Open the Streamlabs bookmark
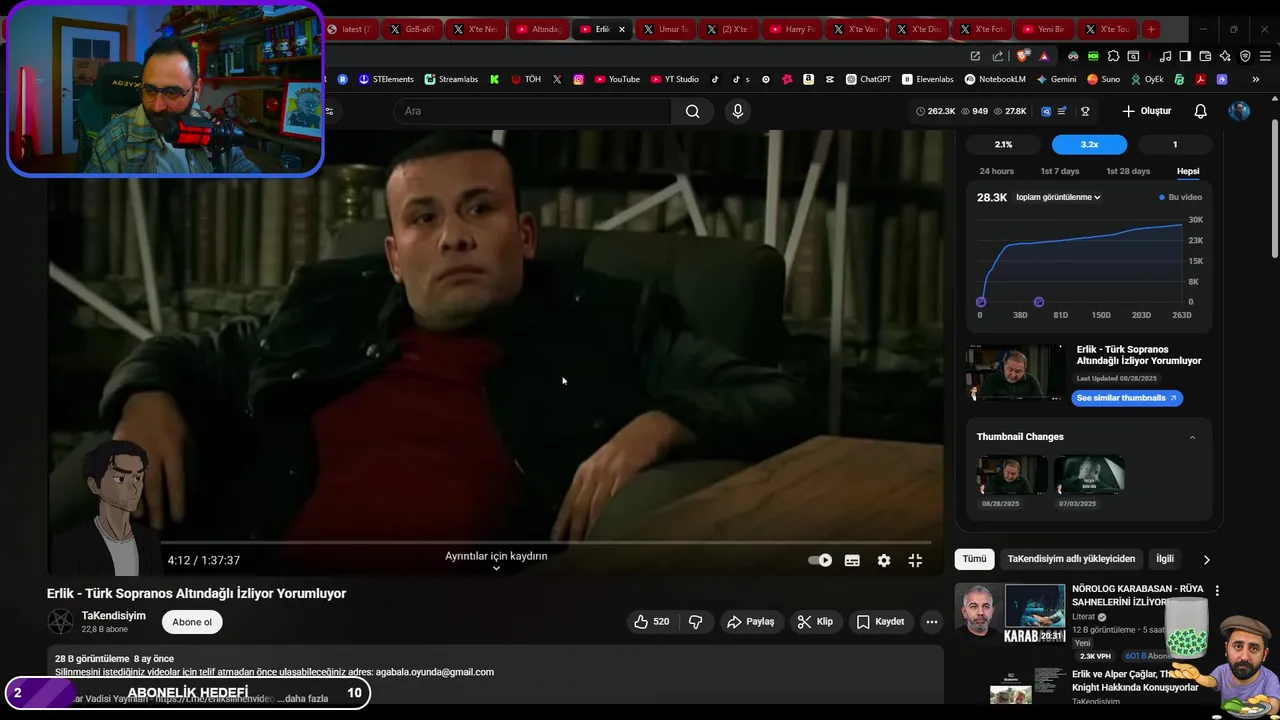The height and width of the screenshot is (720, 1280). click(451, 79)
